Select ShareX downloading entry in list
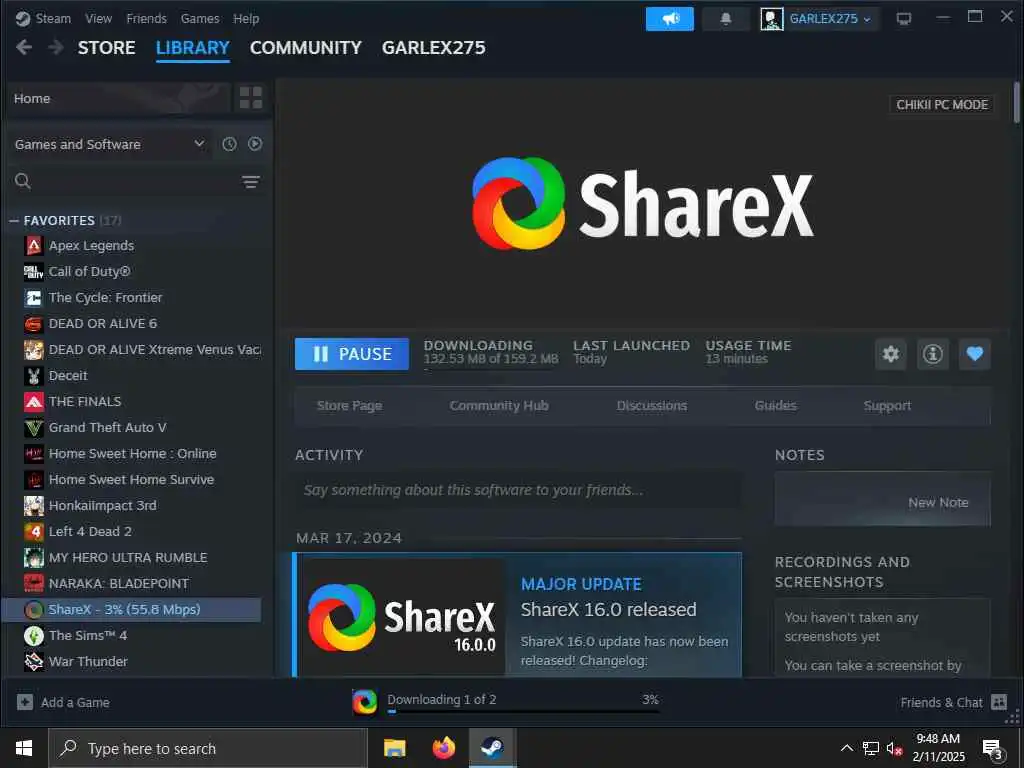The width and height of the screenshot is (1024, 768). click(131, 610)
